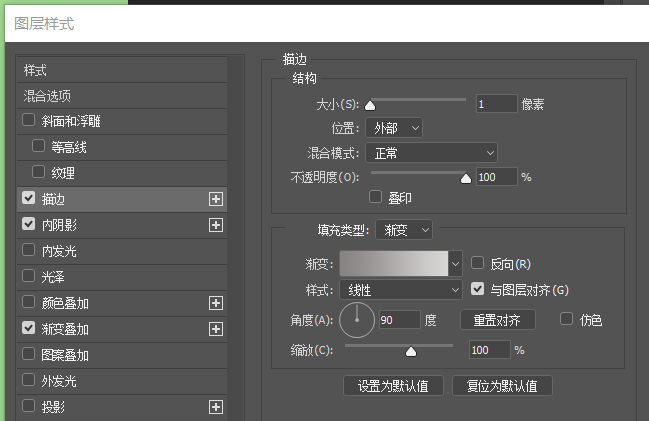
Task: Add another 颜色叠加 effect with plus icon
Action: 216,303
